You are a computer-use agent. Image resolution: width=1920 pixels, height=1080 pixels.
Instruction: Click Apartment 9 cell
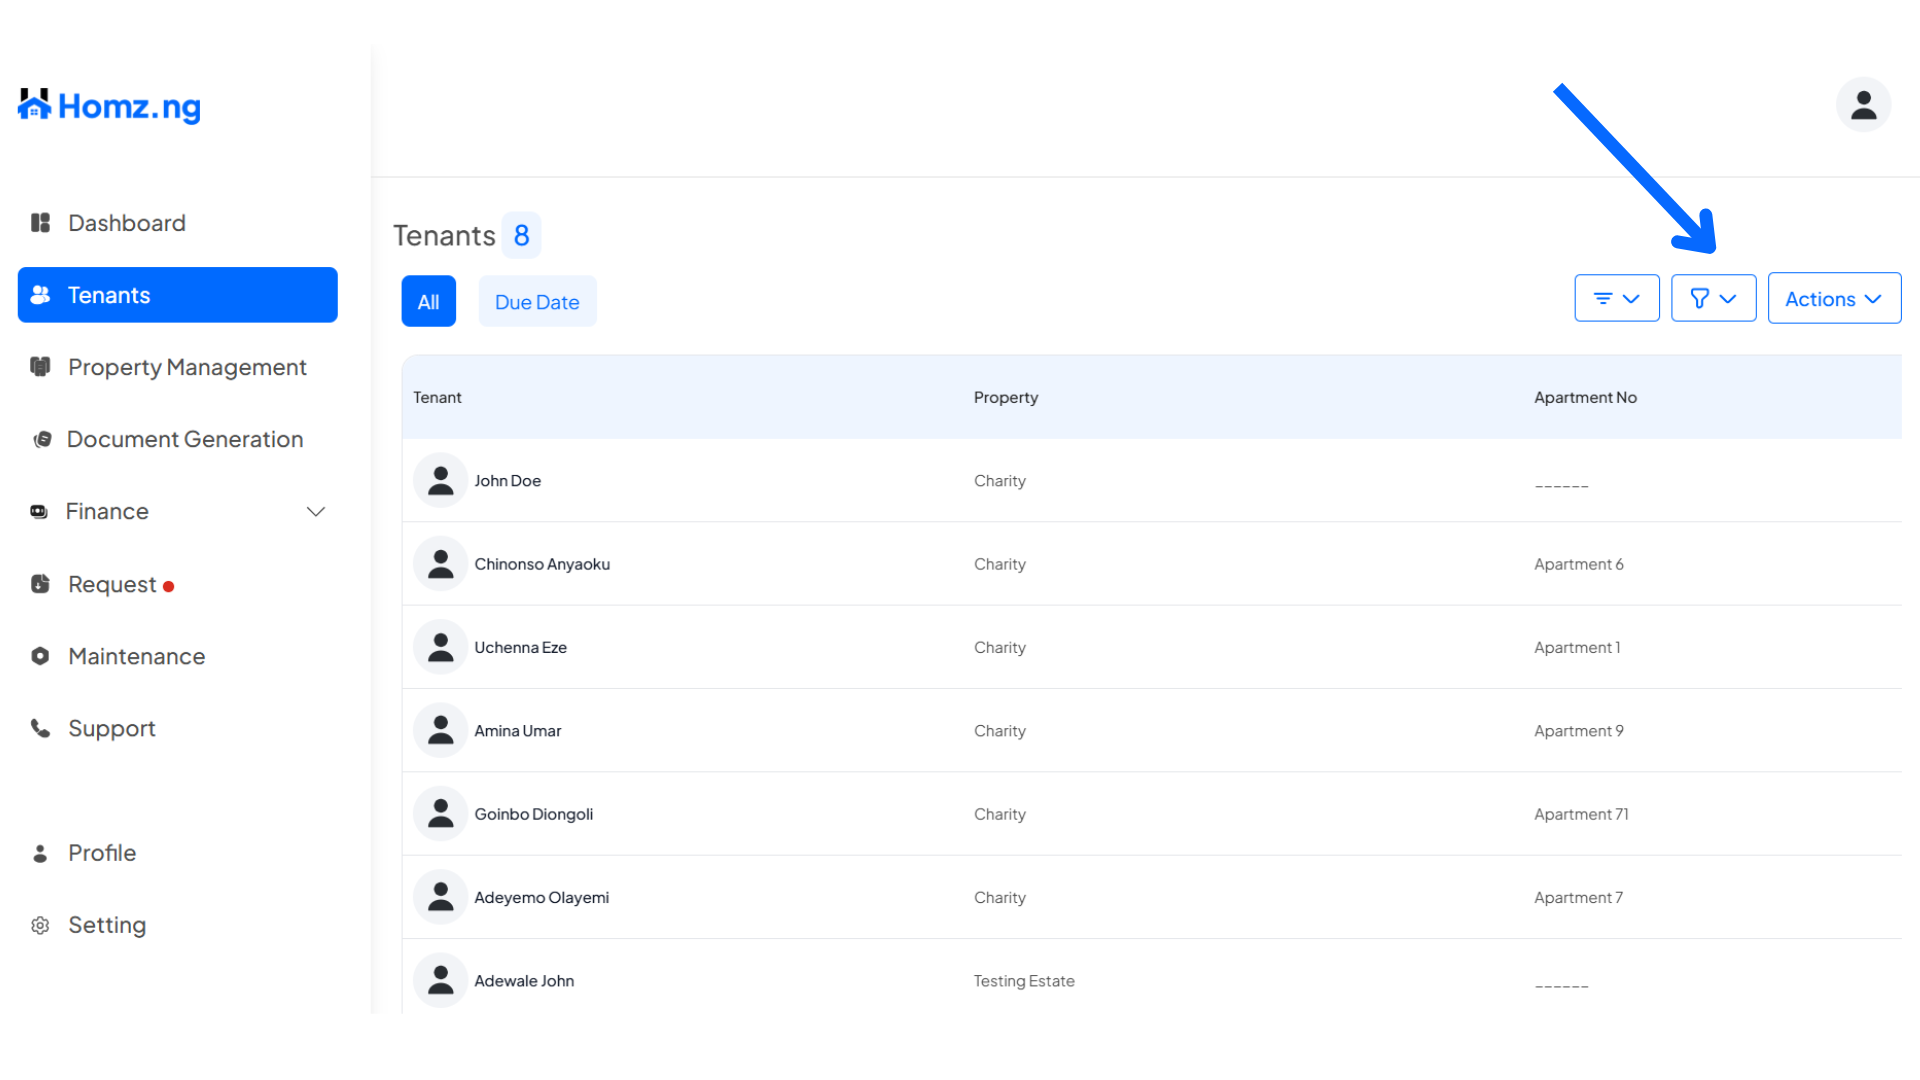tap(1579, 731)
